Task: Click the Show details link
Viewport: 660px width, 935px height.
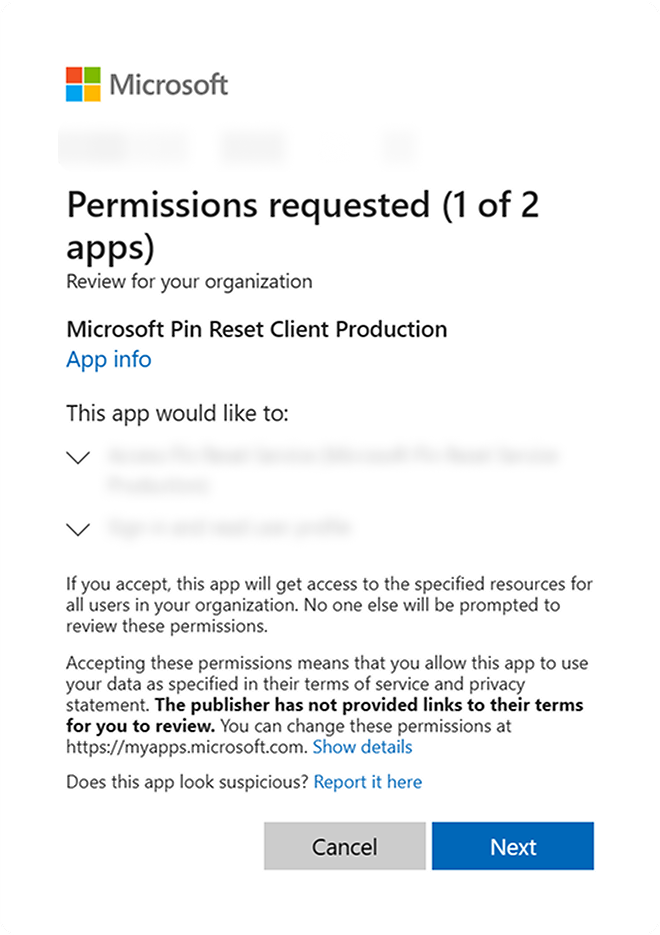Action: click(362, 747)
